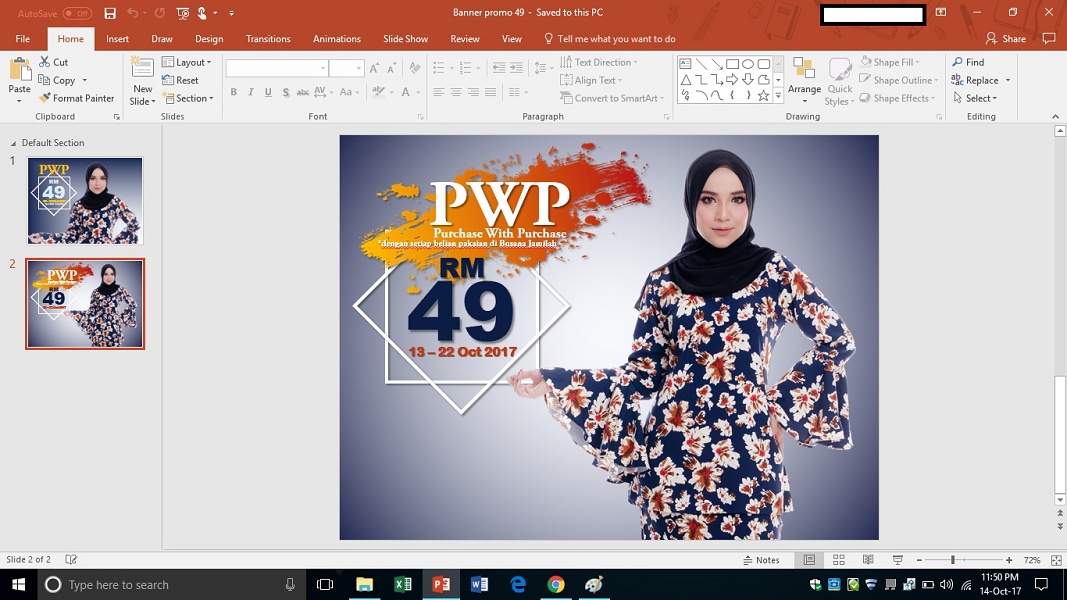This screenshot has width=1067, height=600.
Task: Switch to the Design tab
Action: point(209,39)
